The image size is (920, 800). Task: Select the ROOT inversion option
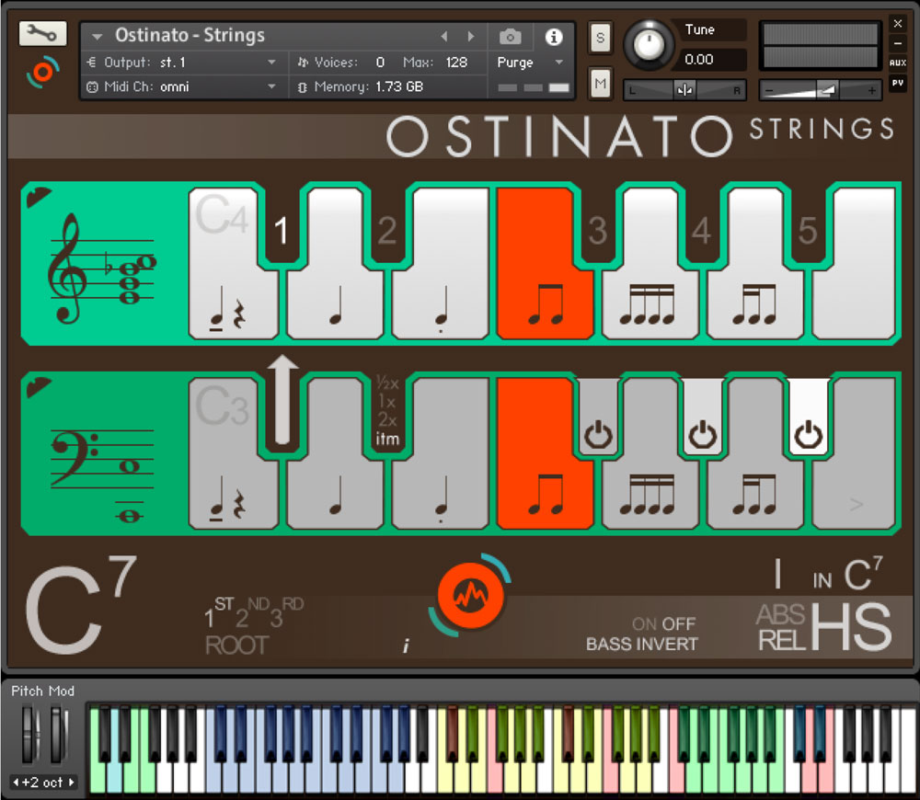236,645
